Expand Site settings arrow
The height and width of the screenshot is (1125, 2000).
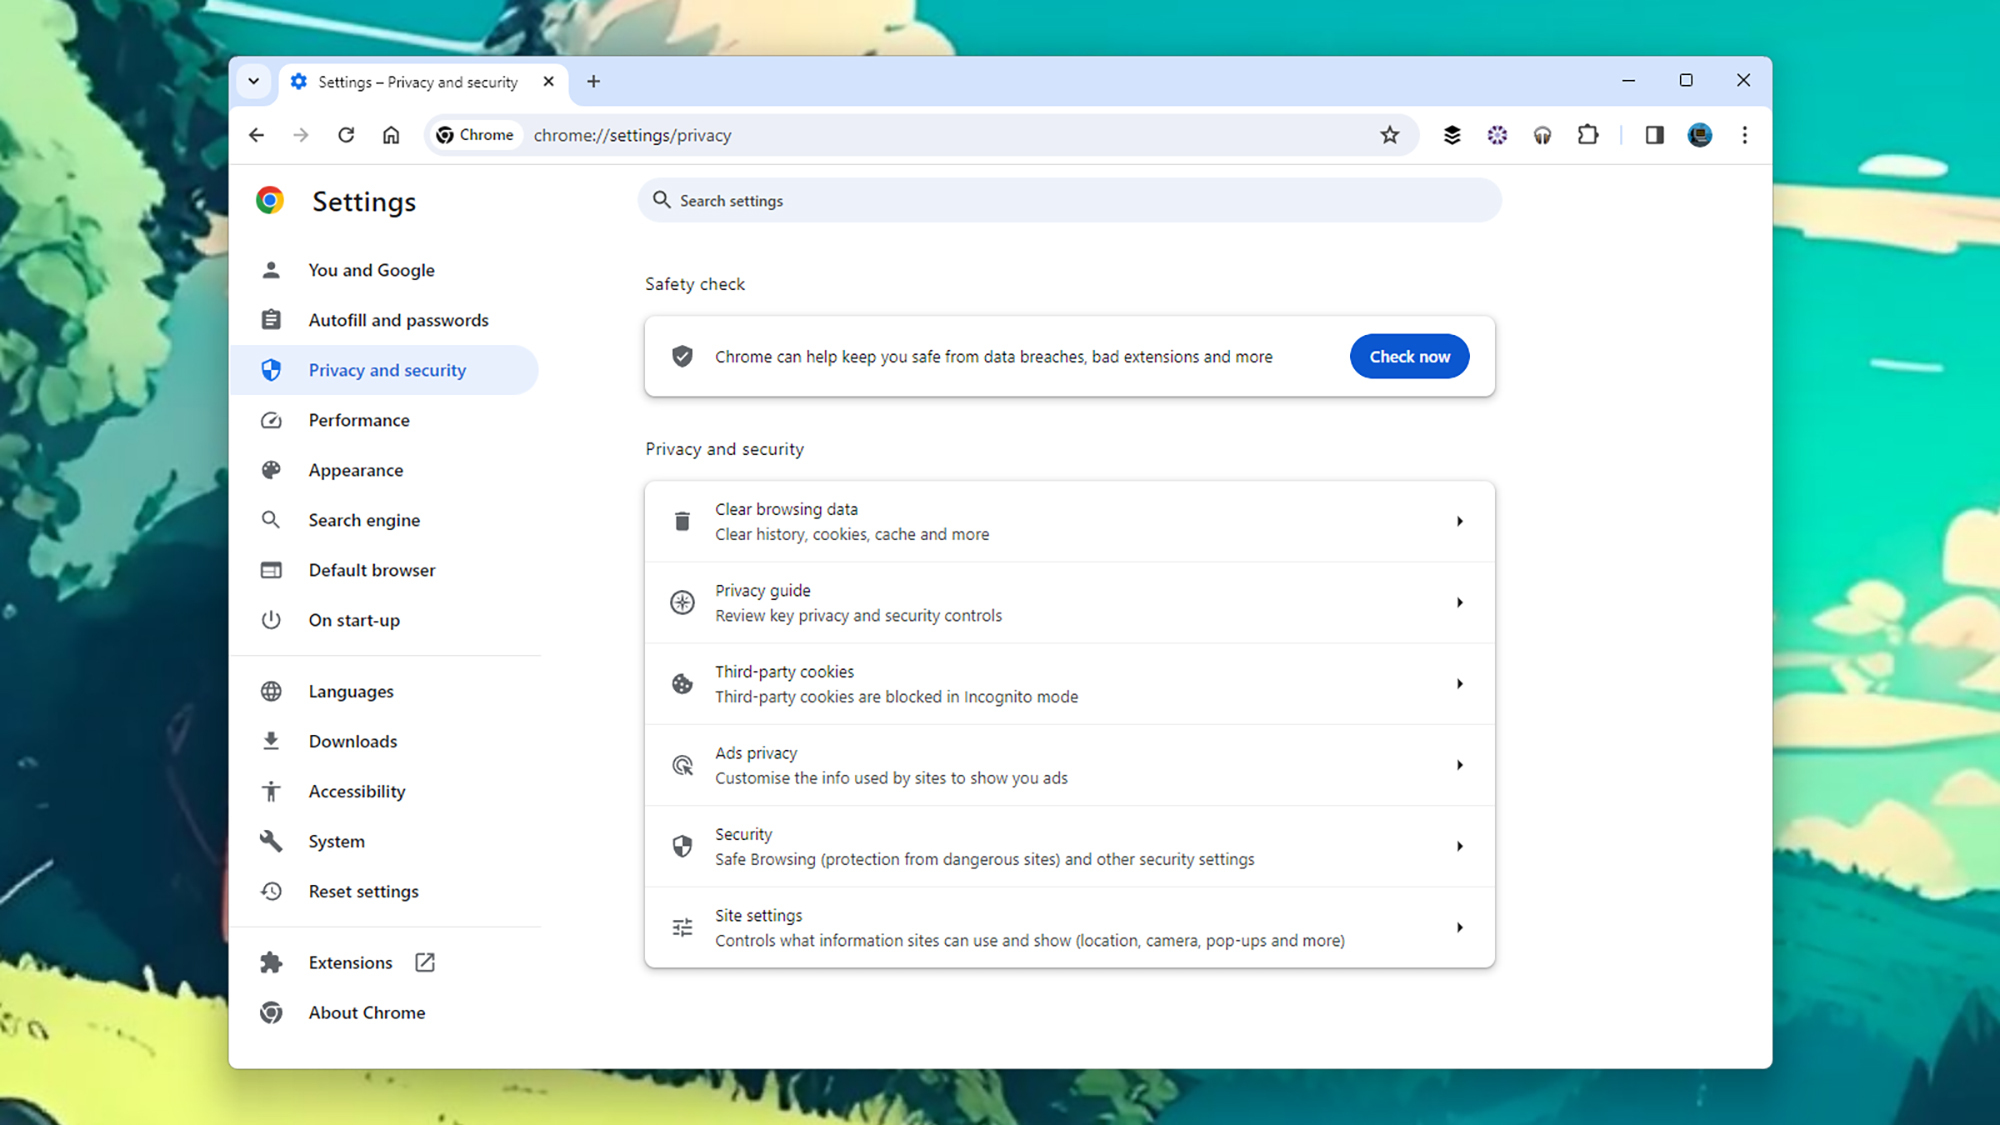[1460, 928]
